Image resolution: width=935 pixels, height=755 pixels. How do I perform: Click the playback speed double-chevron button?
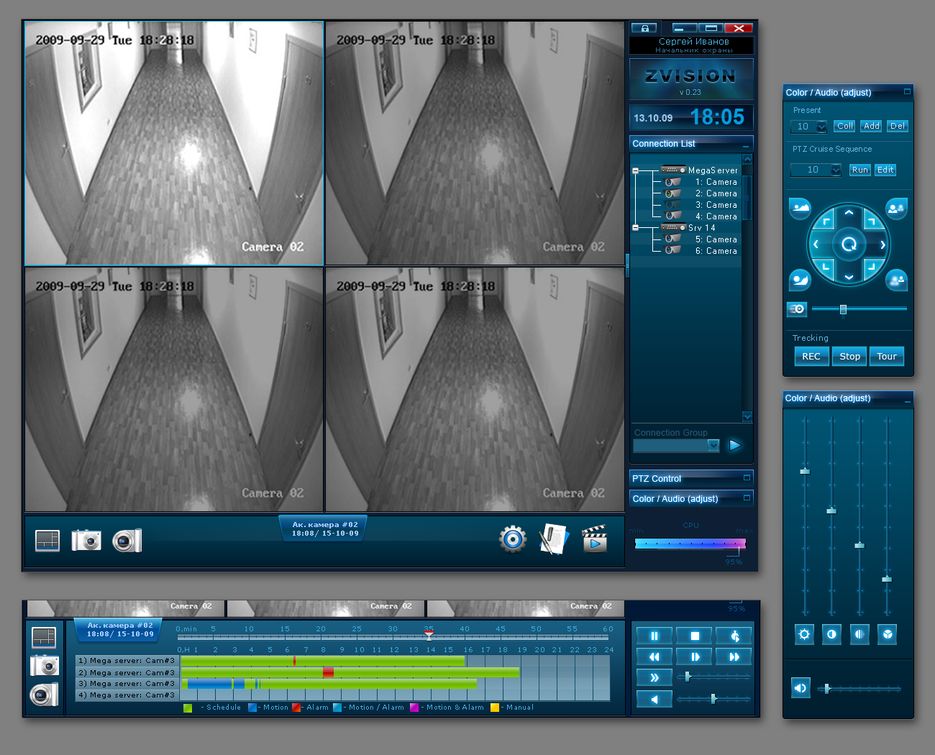pos(654,677)
